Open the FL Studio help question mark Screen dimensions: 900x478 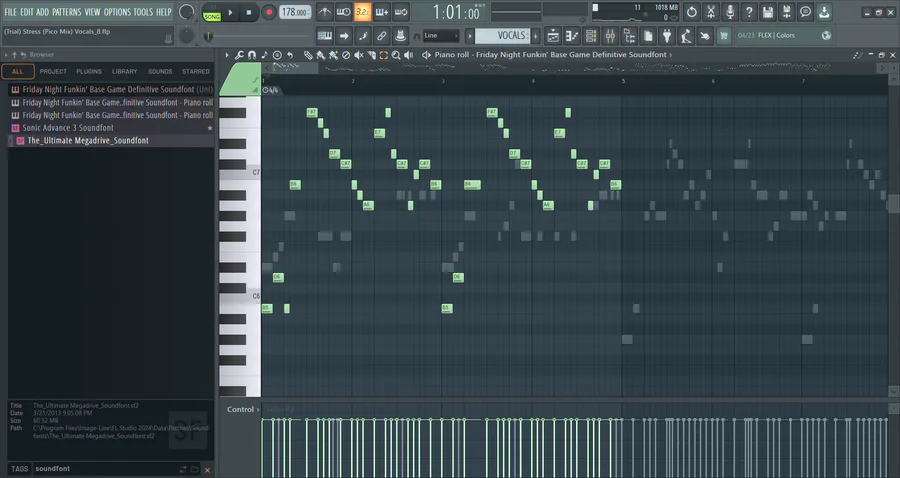tap(748, 11)
